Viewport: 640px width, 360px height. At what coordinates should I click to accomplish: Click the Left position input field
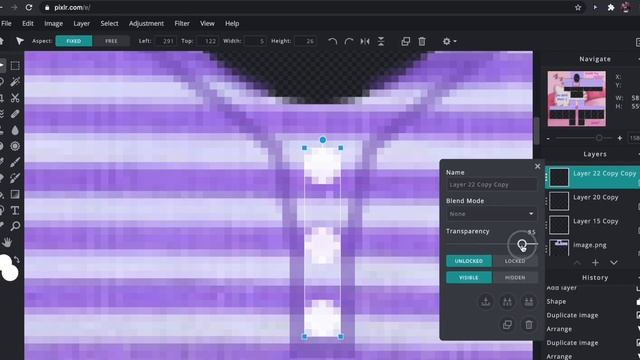pyautogui.click(x=166, y=41)
